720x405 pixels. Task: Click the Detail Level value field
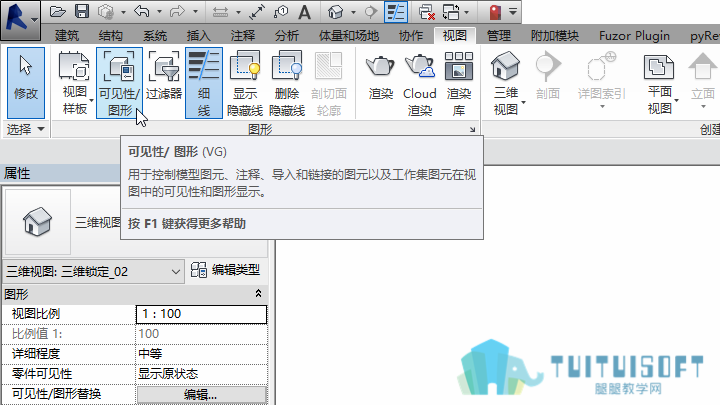202,354
